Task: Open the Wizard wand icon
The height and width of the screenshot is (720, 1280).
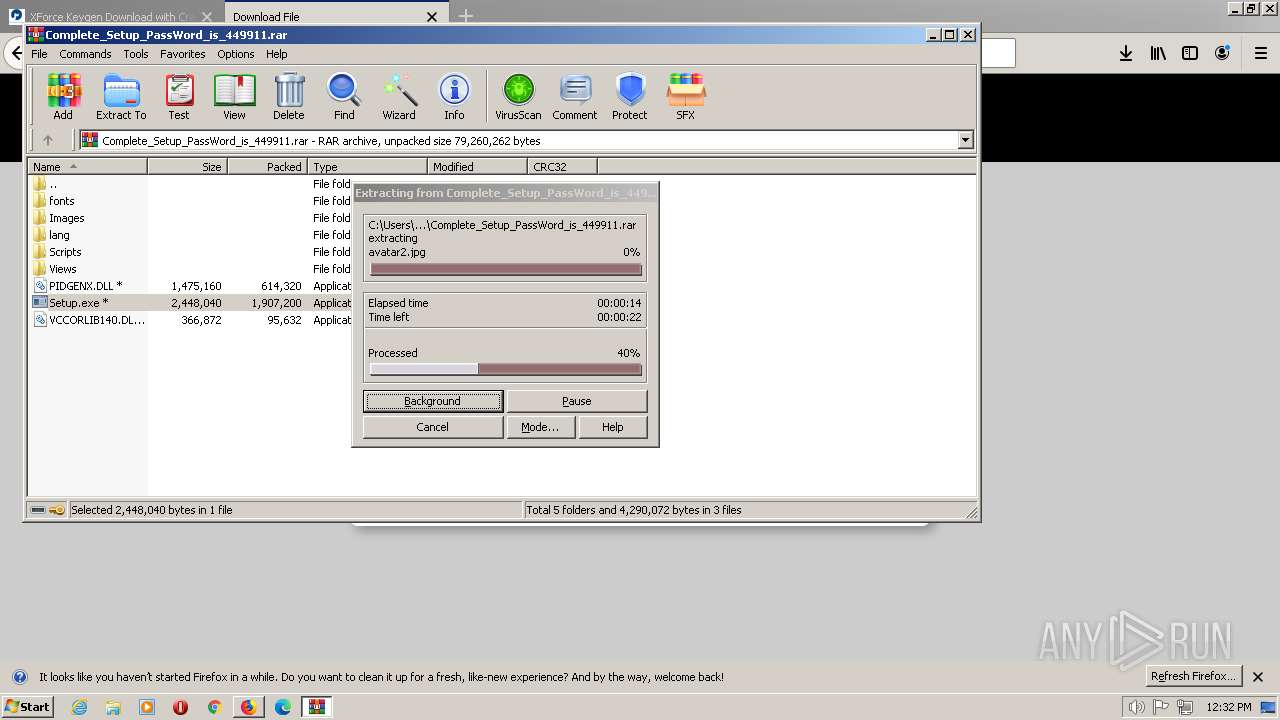Action: [x=399, y=97]
